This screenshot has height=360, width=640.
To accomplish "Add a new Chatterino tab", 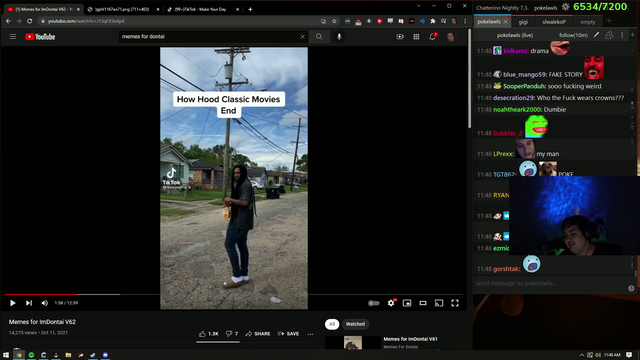I will pyautogui.click(x=609, y=21).
